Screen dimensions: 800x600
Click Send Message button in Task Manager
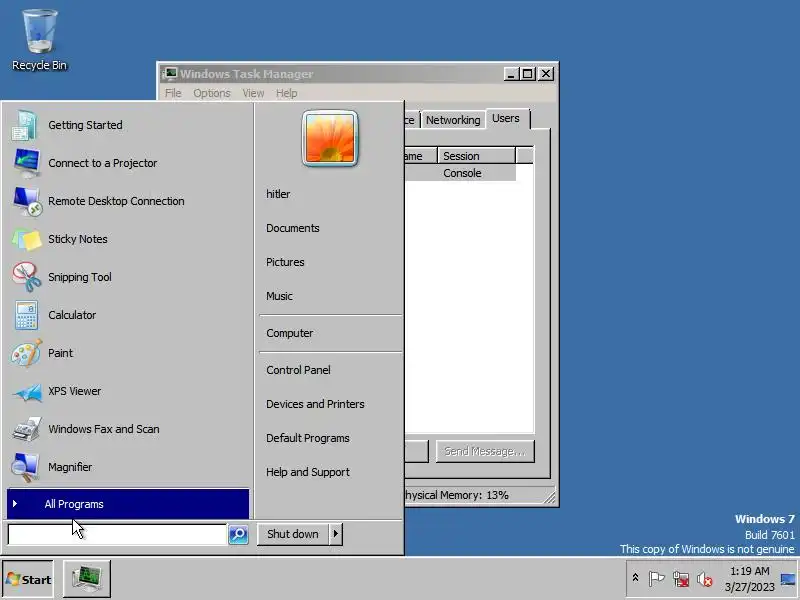click(485, 452)
